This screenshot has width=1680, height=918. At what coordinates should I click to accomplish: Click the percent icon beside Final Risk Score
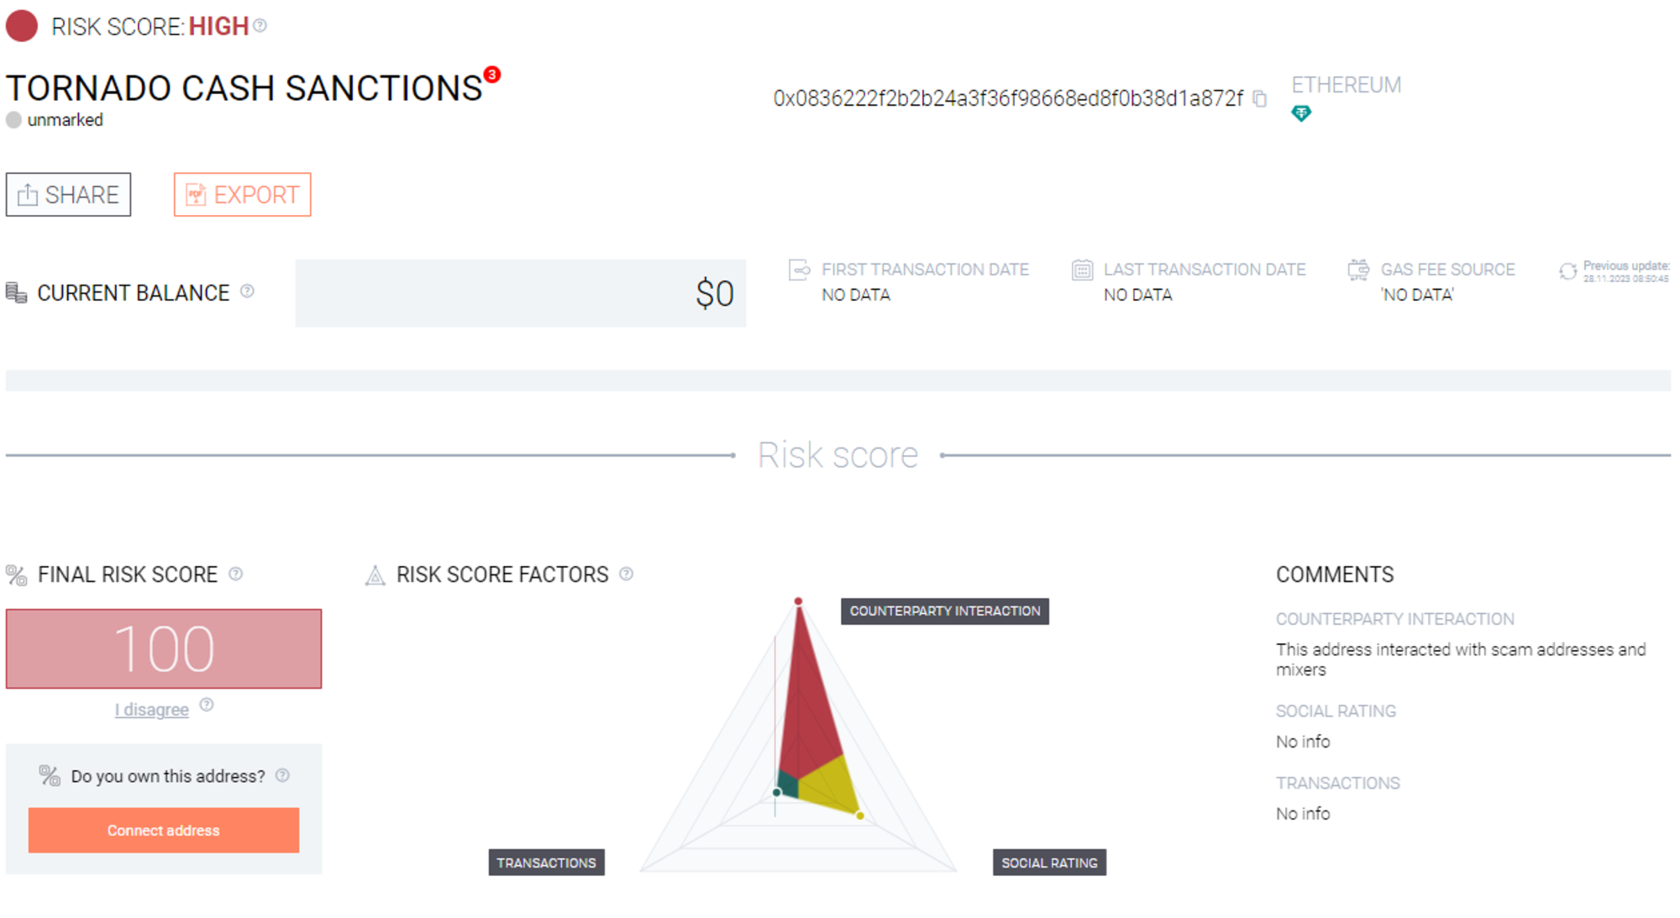point(16,575)
